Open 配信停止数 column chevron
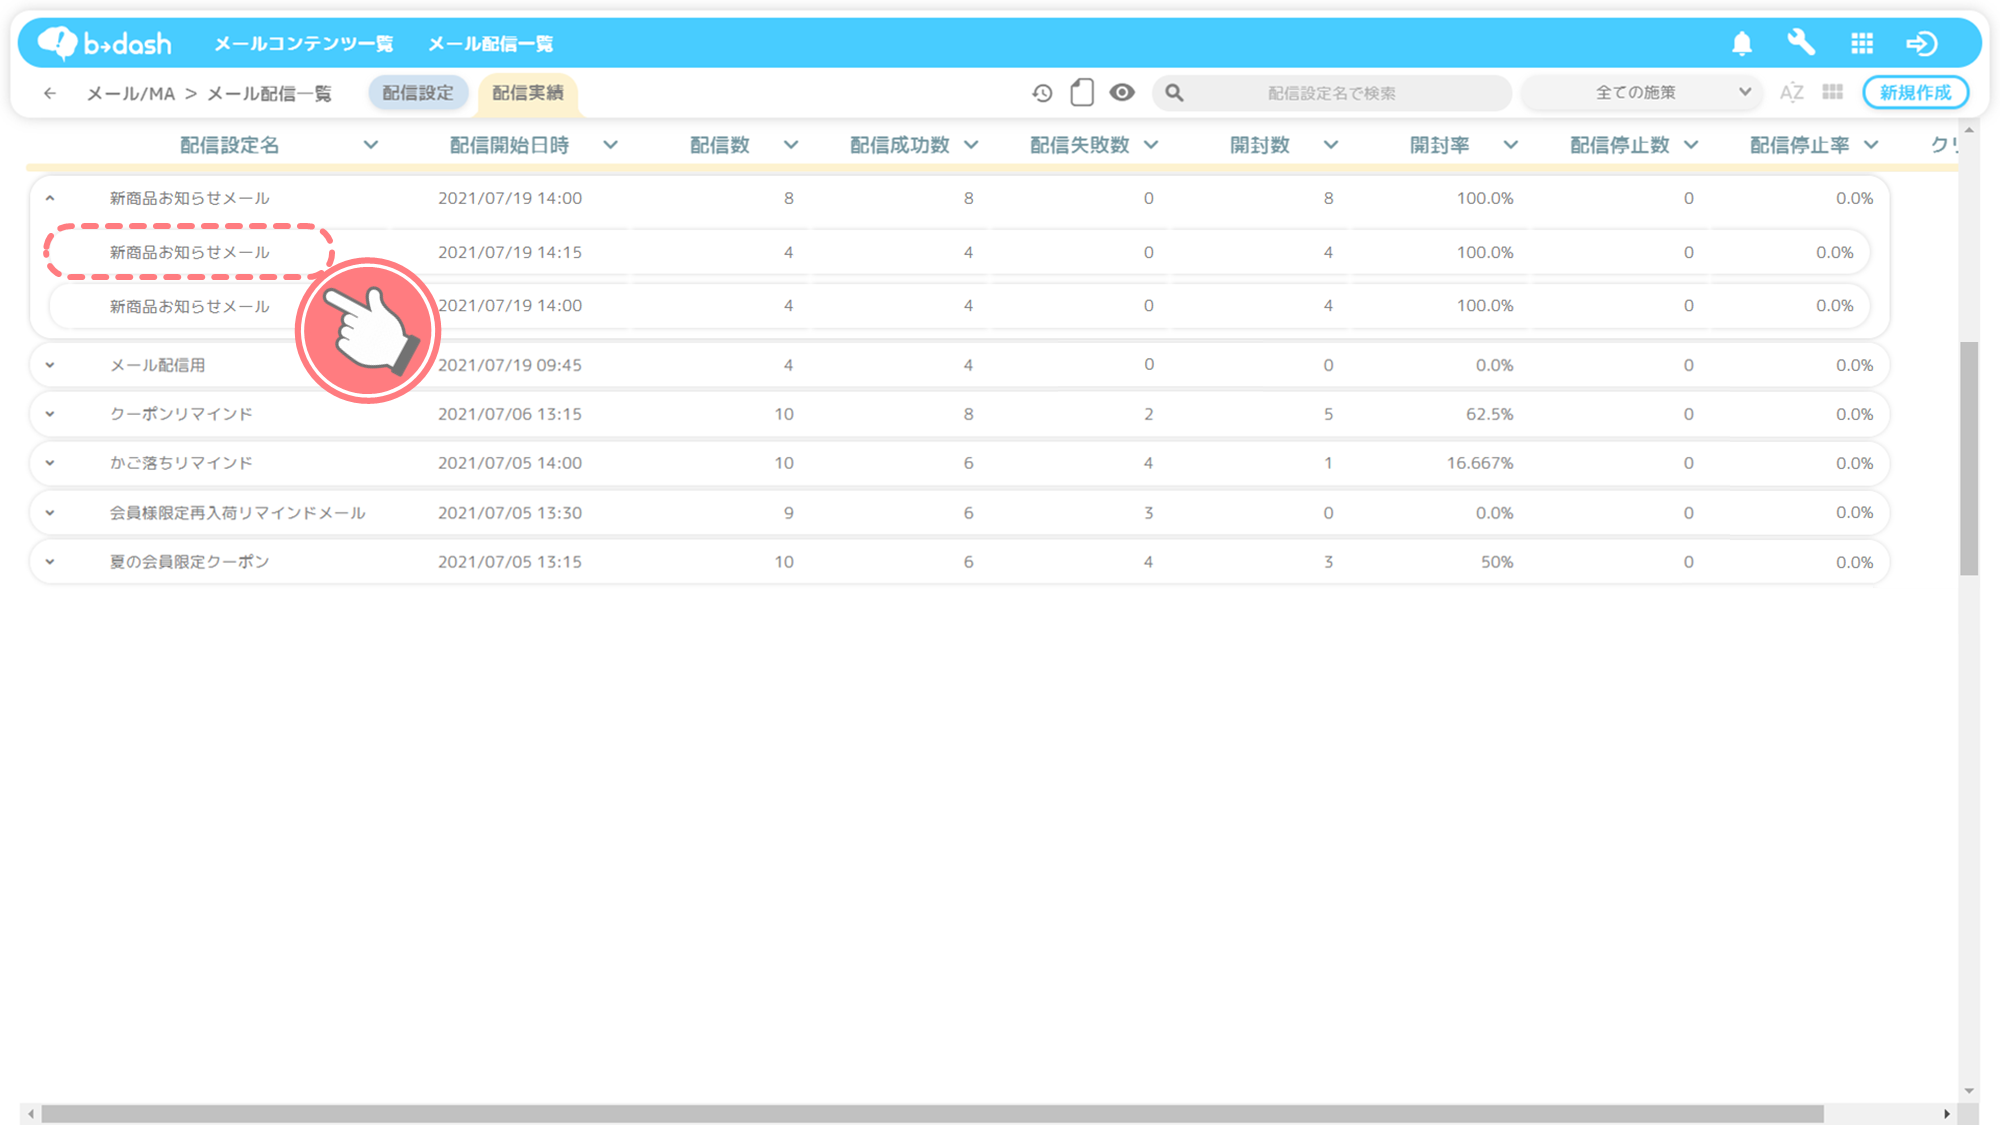Image resolution: width=2000 pixels, height=1125 pixels. (1691, 145)
